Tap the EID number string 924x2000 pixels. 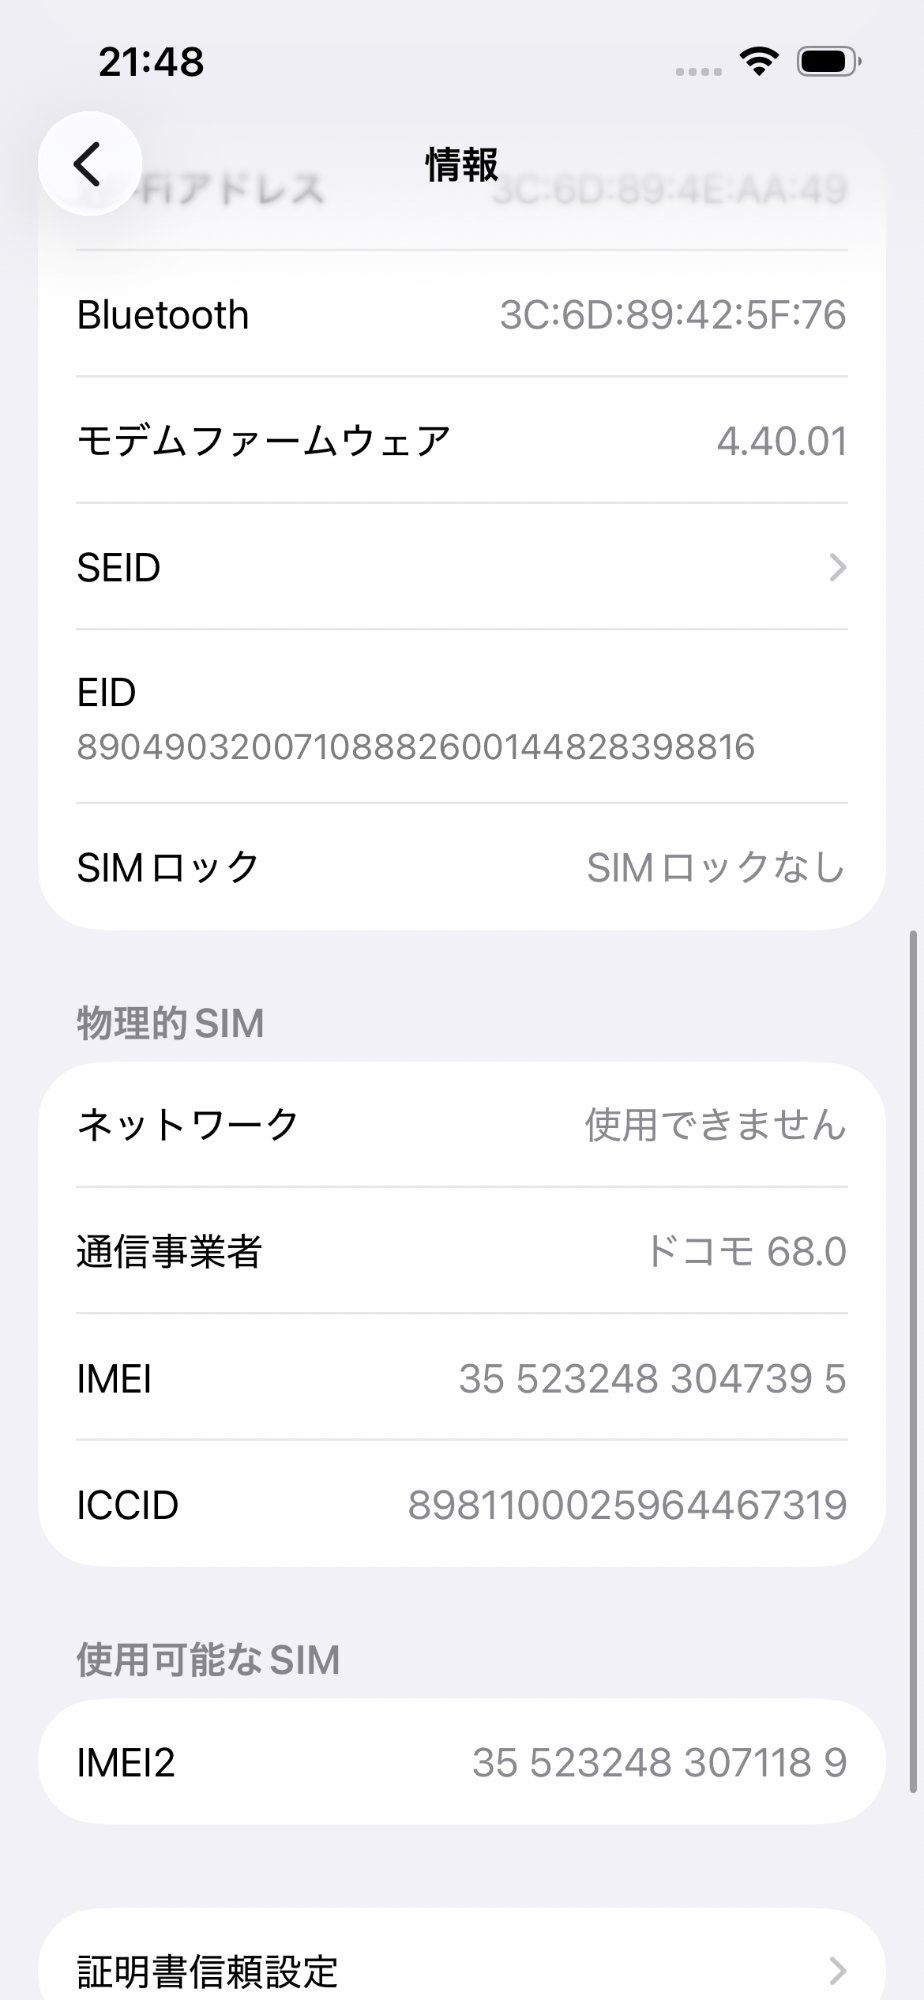click(415, 747)
